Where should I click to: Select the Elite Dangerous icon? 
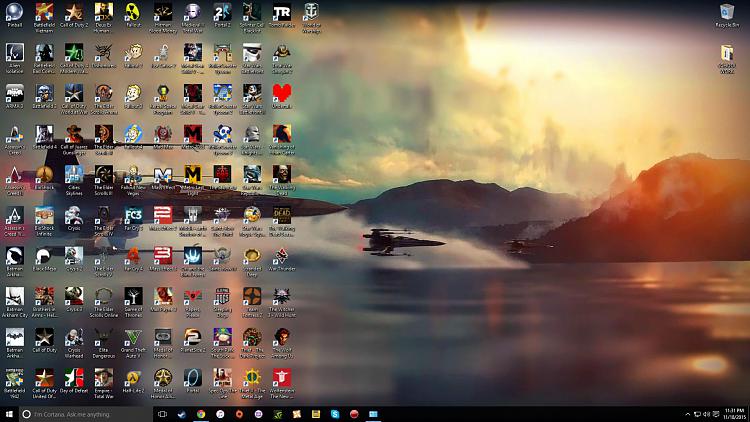(103, 344)
